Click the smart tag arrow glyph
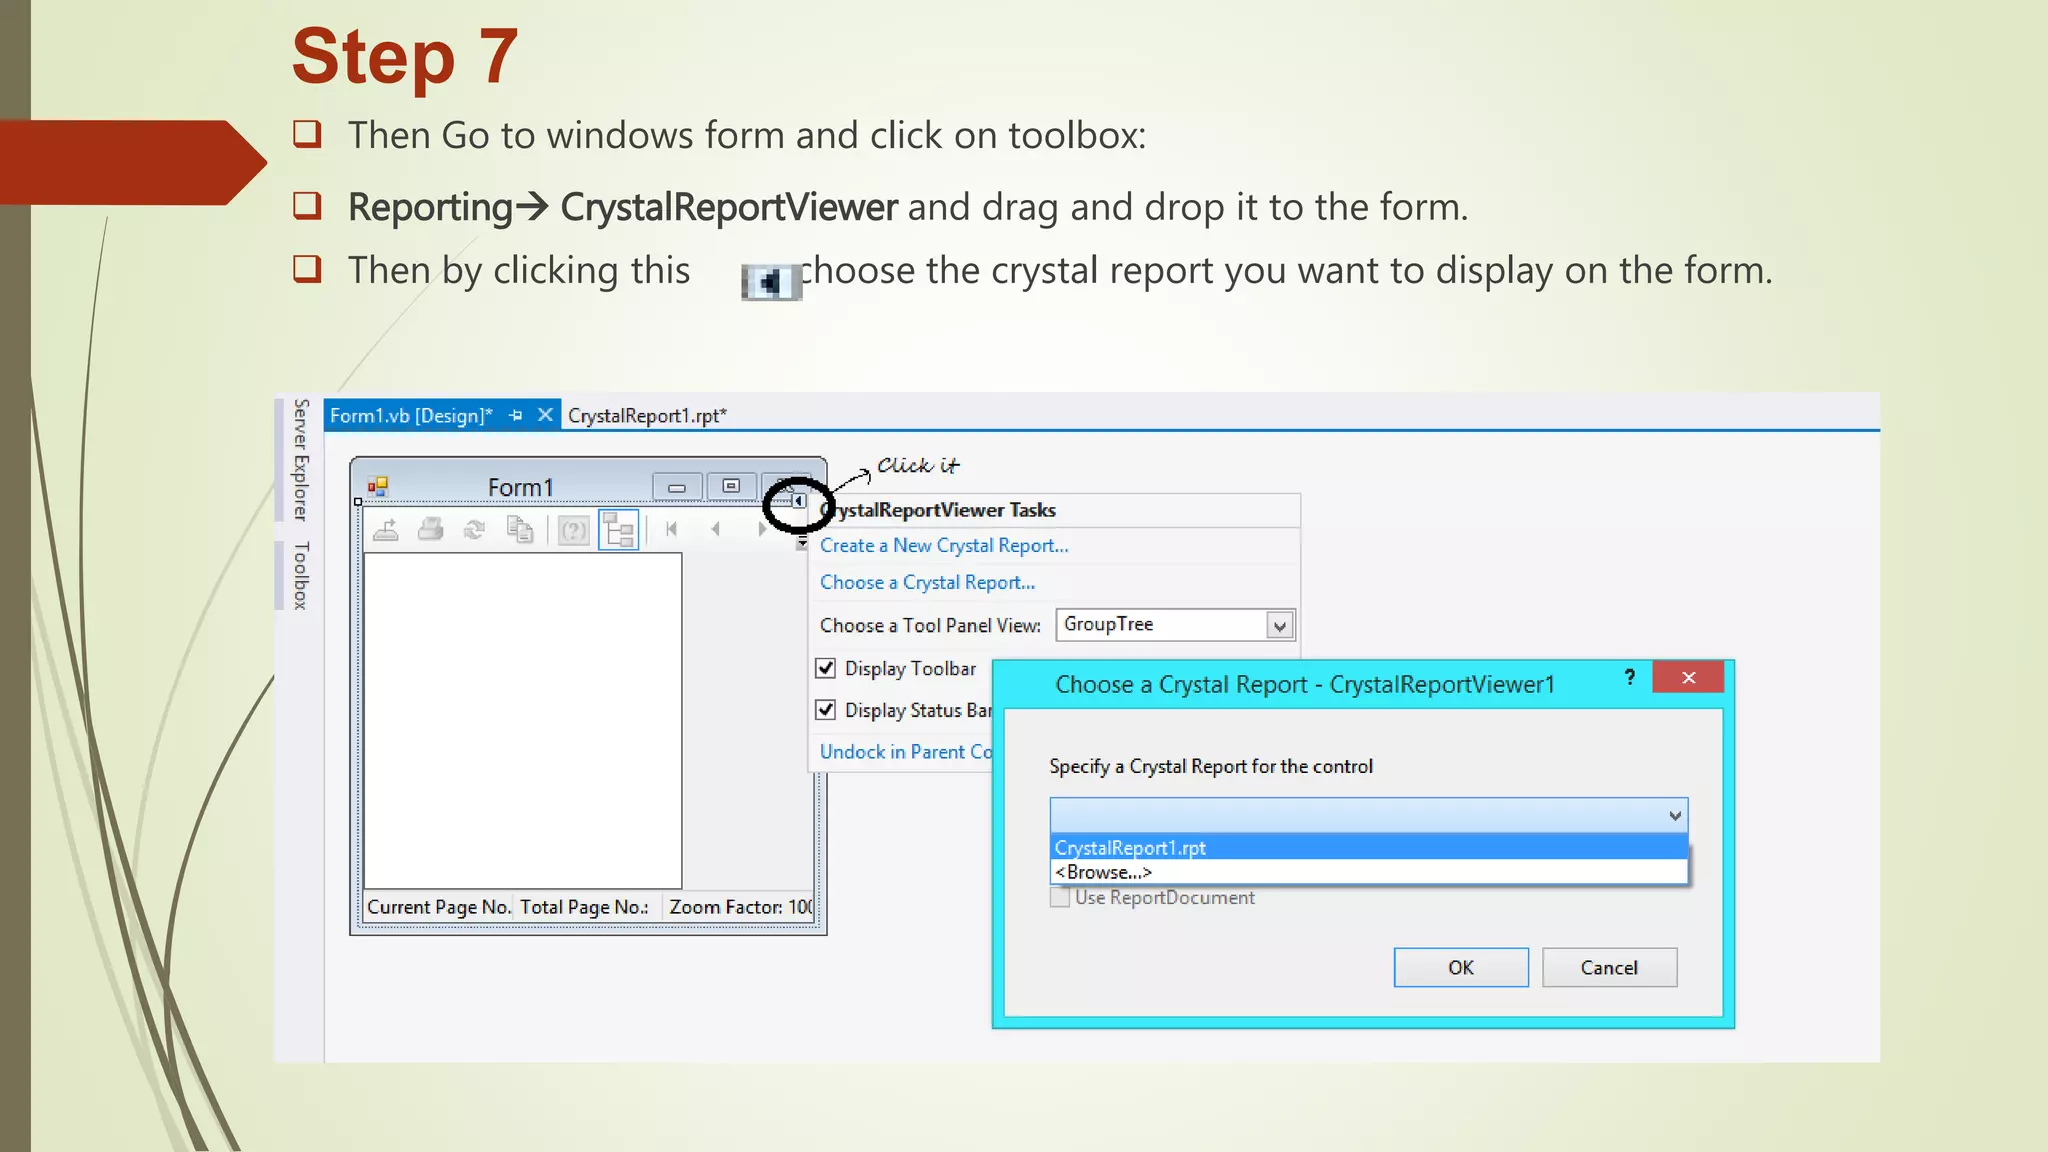This screenshot has height=1152, width=2048. coord(798,501)
